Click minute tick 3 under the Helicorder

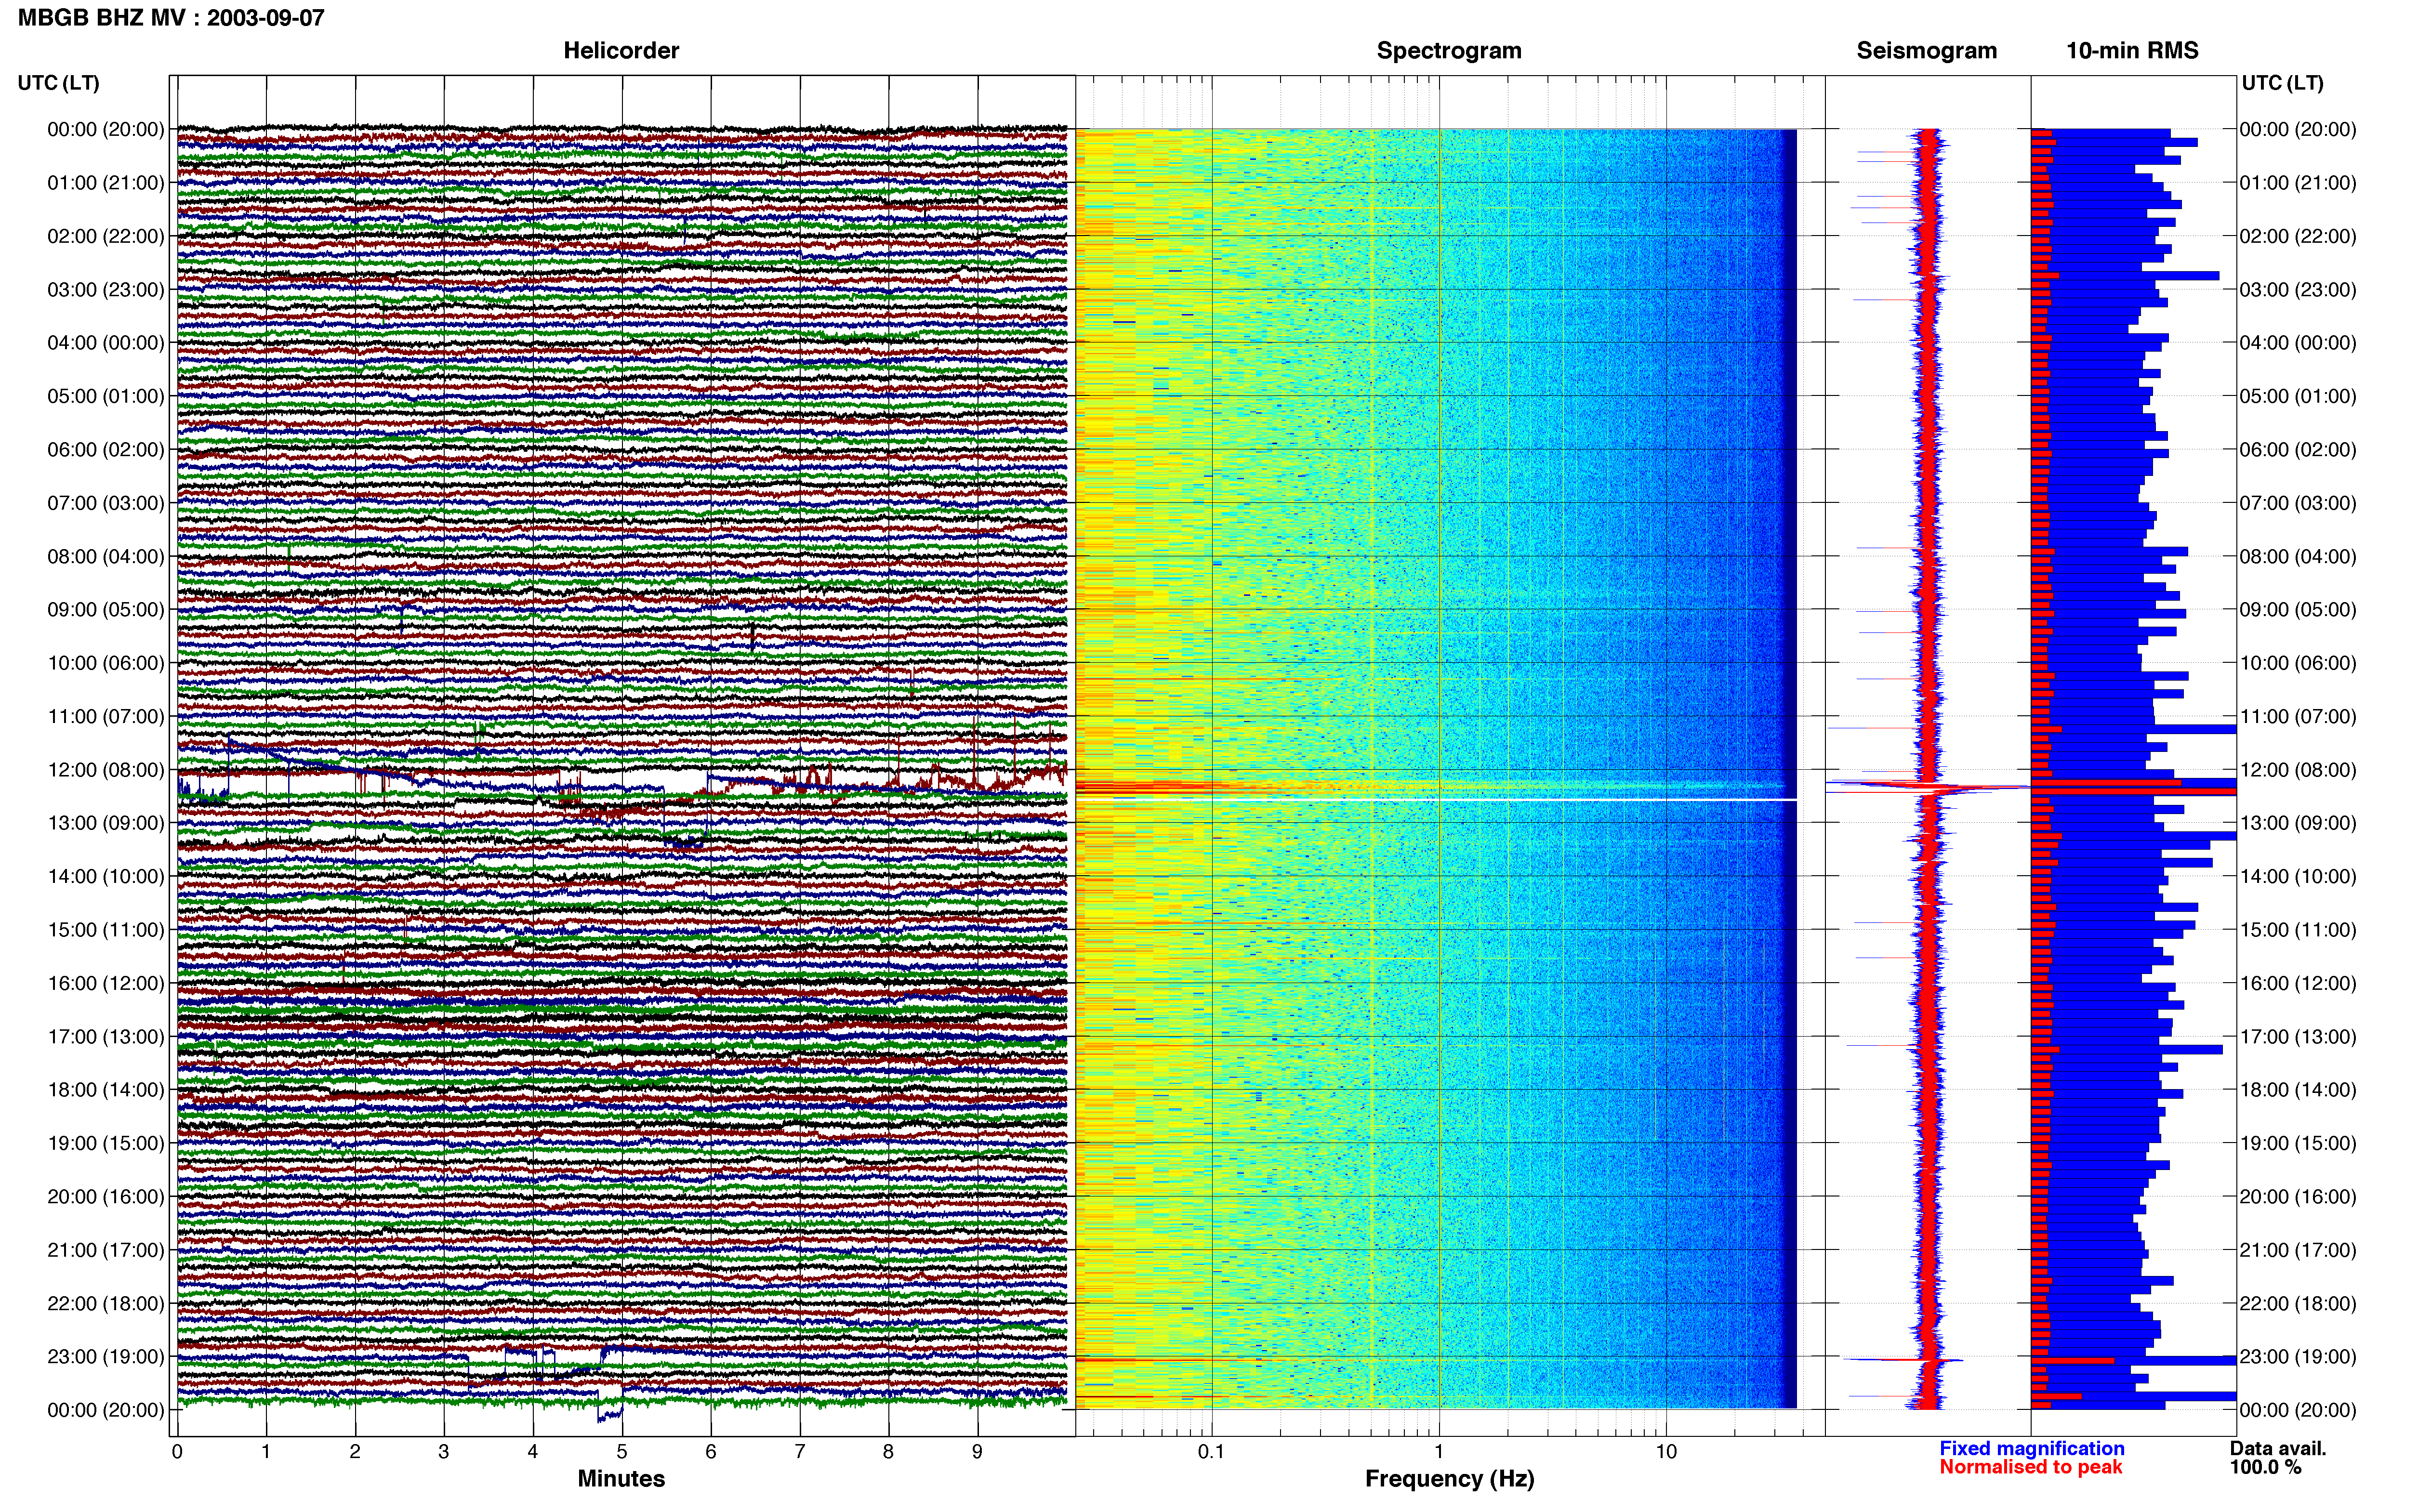coord(444,1452)
